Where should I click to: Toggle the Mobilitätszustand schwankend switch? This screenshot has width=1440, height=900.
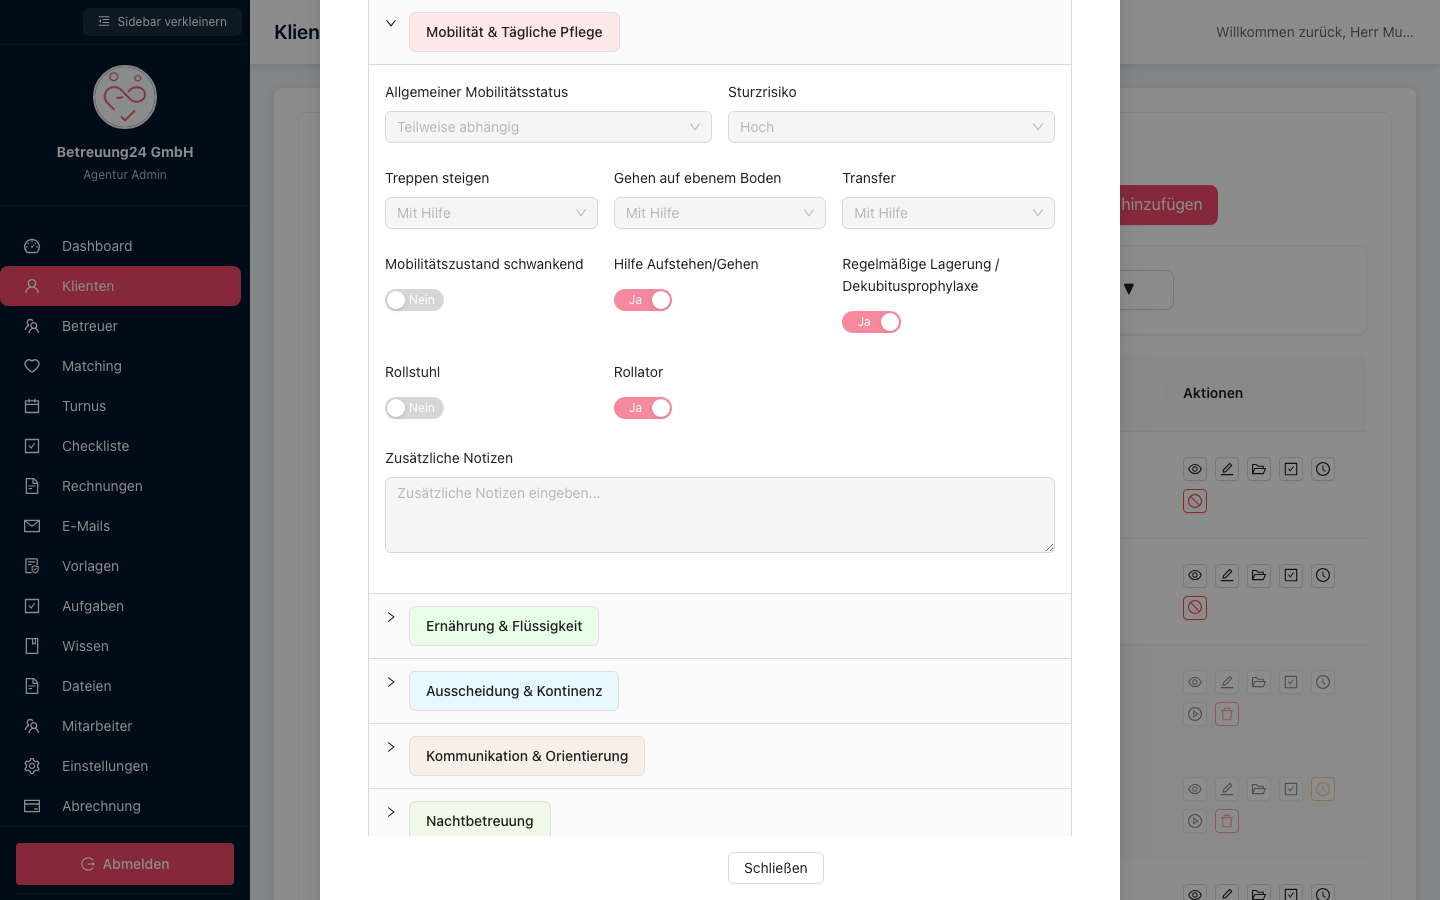414,300
